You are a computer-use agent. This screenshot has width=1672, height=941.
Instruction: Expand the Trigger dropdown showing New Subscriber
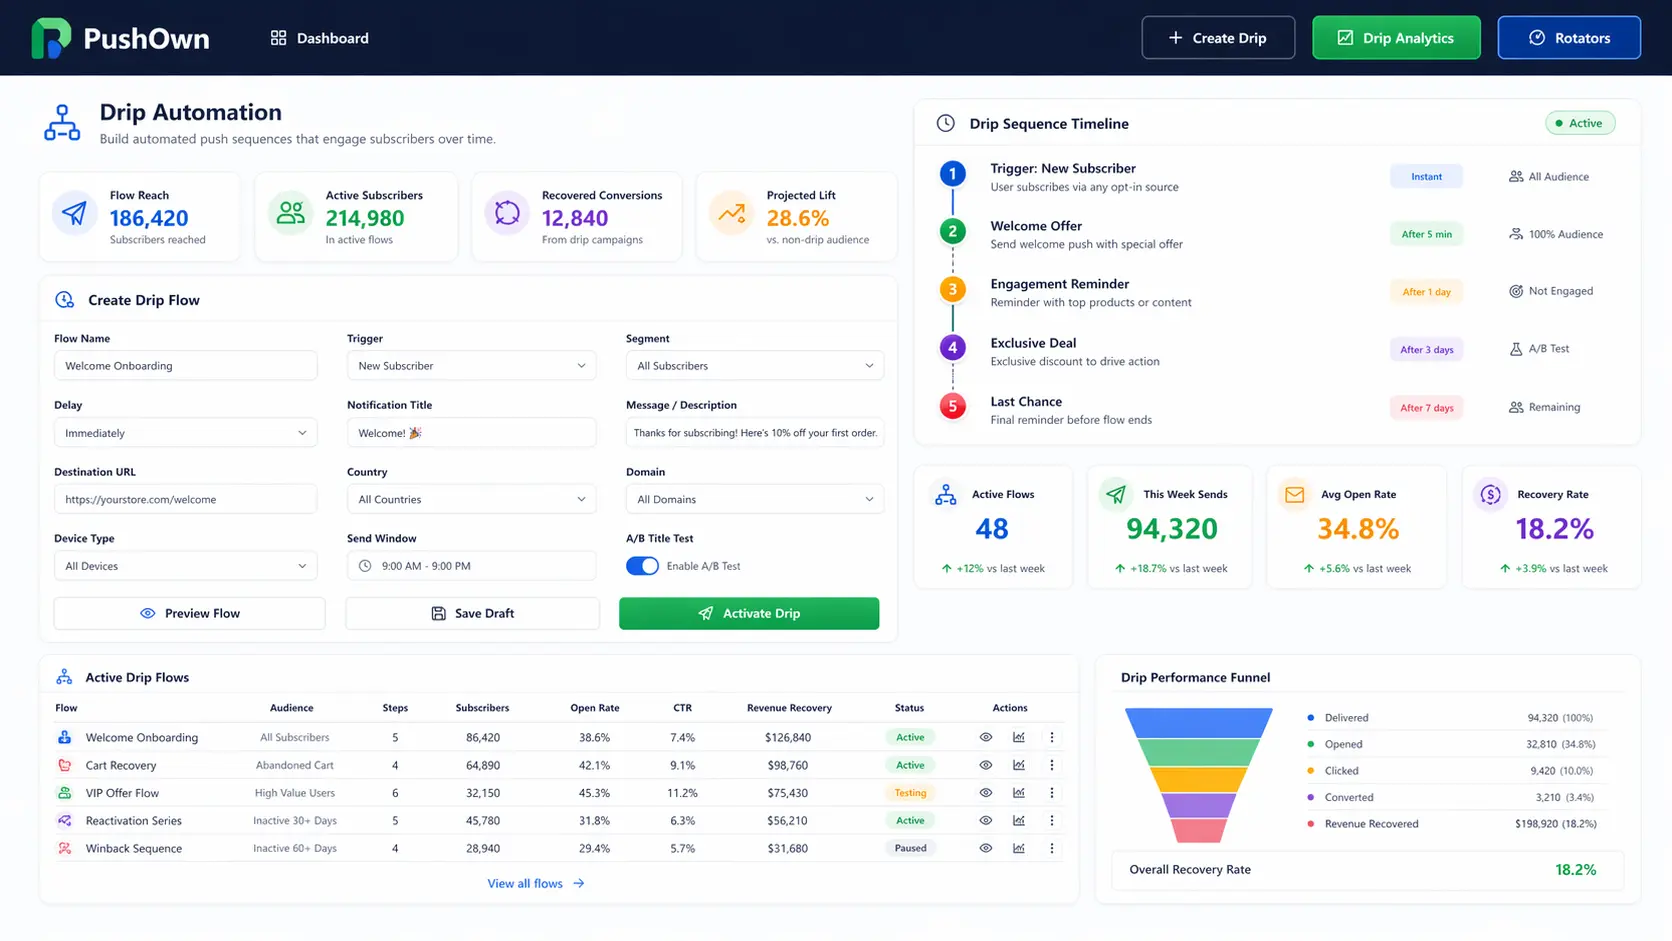click(x=471, y=366)
